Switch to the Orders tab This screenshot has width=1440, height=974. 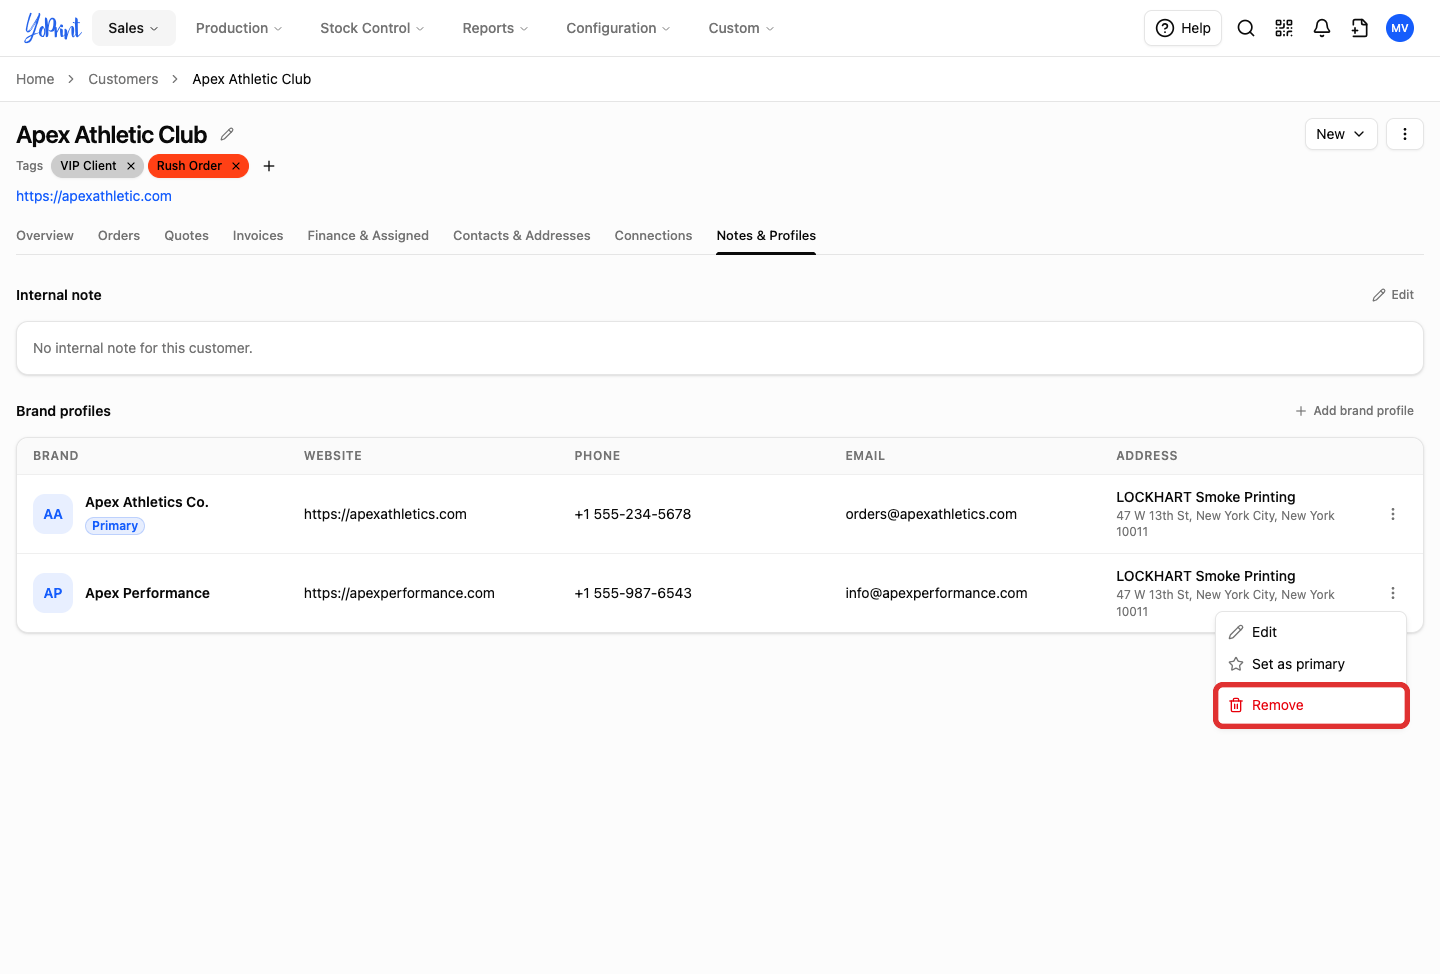[x=119, y=236]
